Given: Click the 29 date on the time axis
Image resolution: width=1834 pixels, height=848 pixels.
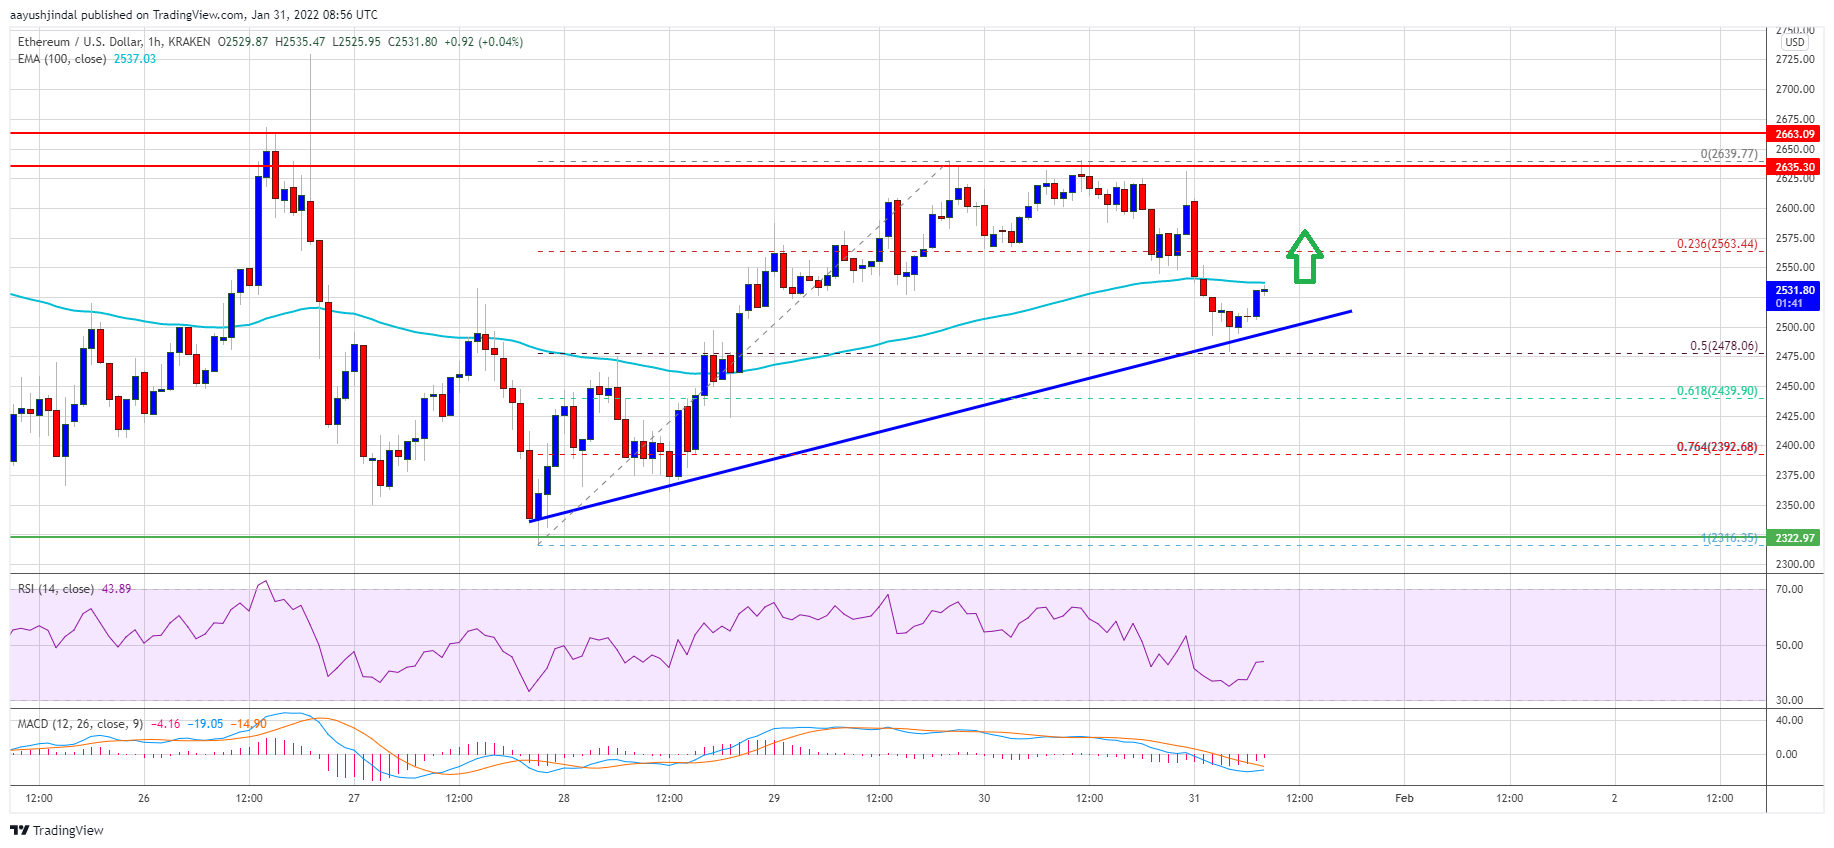Looking at the screenshot, I should (x=774, y=798).
